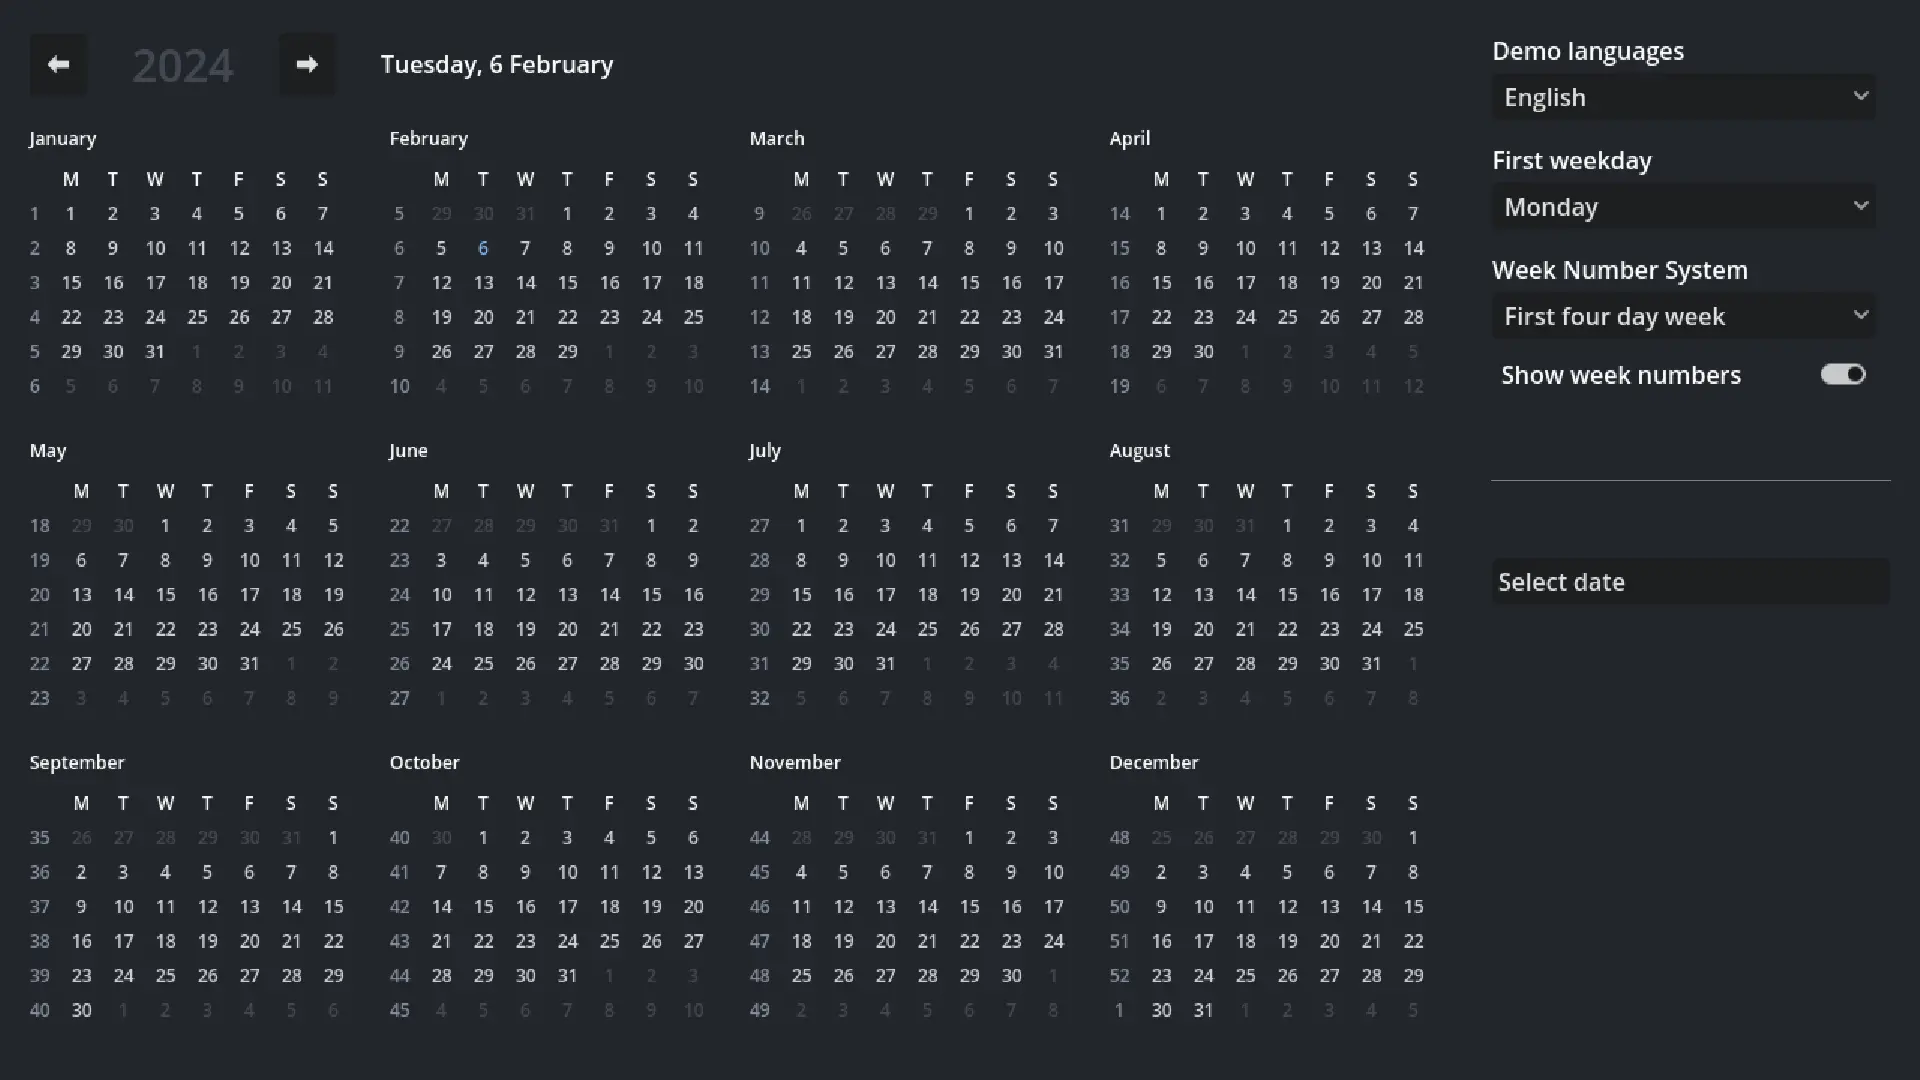Click week number 40 in October
The width and height of the screenshot is (1920, 1080).
click(399, 838)
